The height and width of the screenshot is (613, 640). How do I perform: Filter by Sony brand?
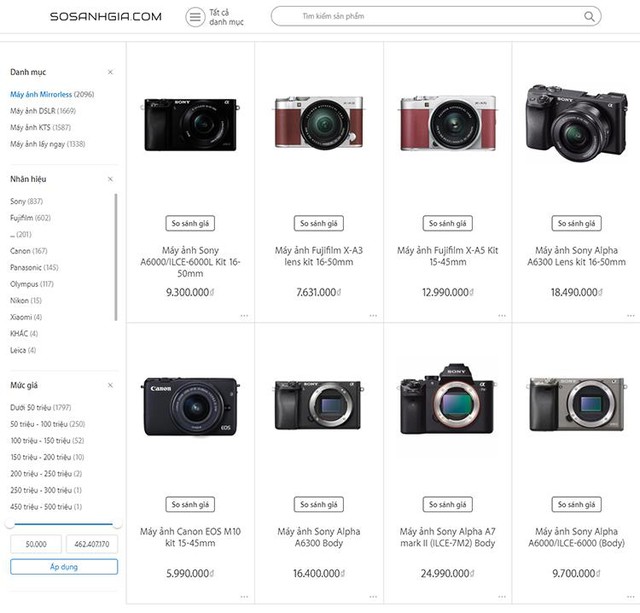click(26, 201)
